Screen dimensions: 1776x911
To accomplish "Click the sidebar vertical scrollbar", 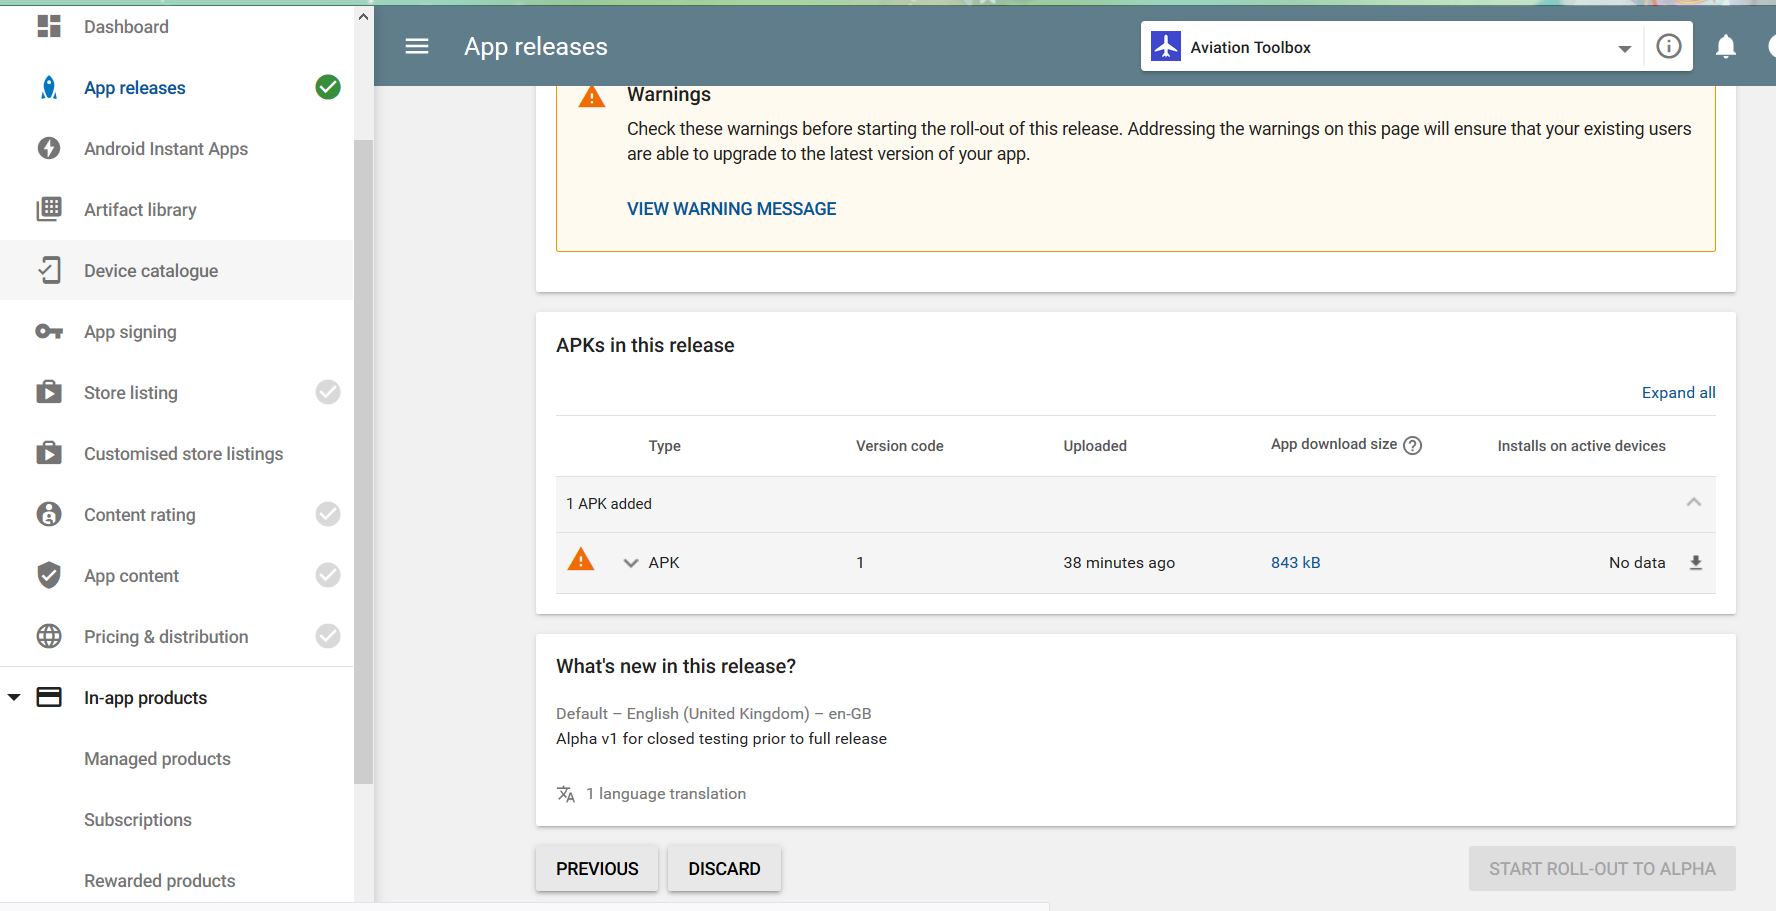I will (363, 460).
